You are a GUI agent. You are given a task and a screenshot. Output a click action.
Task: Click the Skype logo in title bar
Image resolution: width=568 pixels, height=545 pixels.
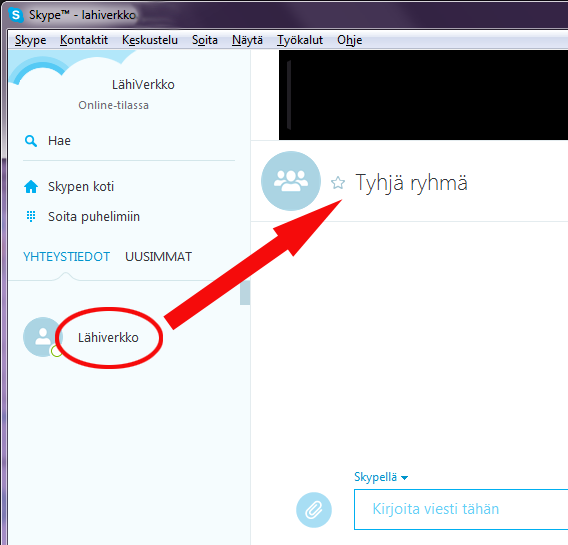tap(16, 15)
